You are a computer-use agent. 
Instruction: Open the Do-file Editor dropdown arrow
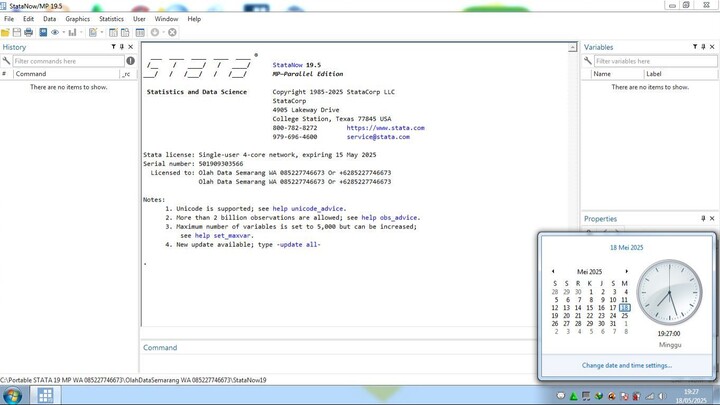pos(101,32)
